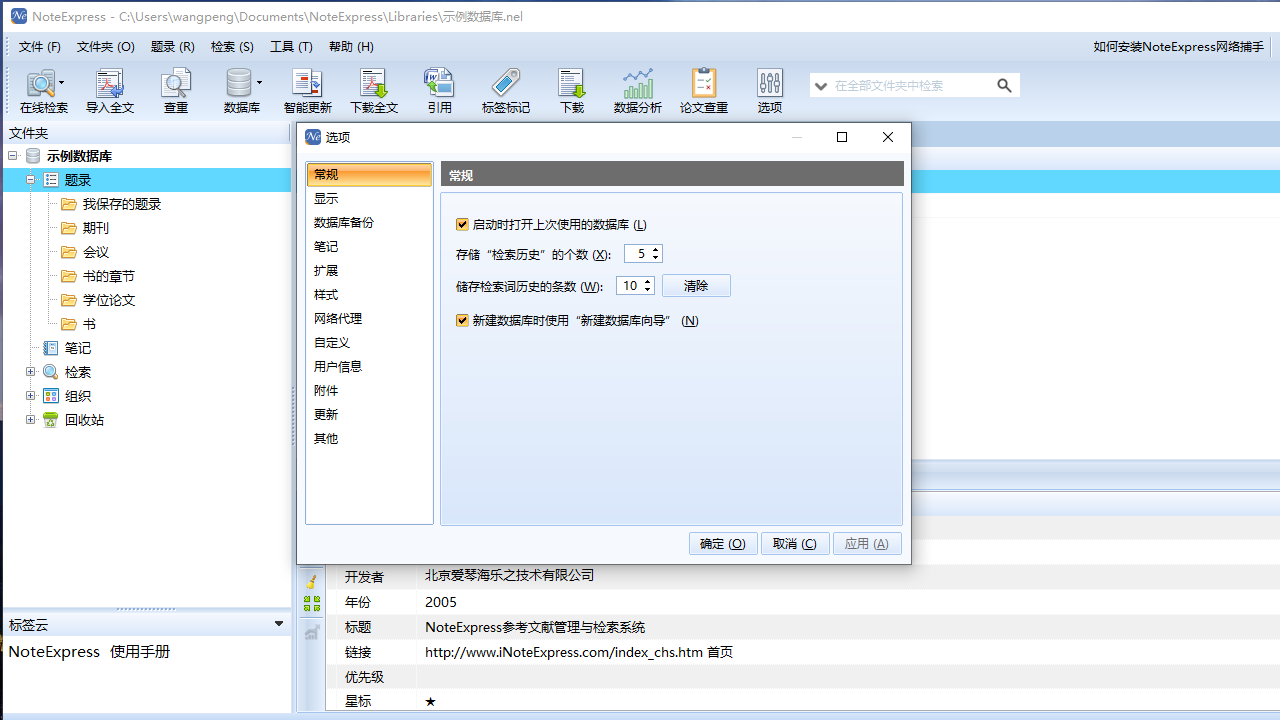
Task: Open the 工具 menu
Action: pos(290,46)
